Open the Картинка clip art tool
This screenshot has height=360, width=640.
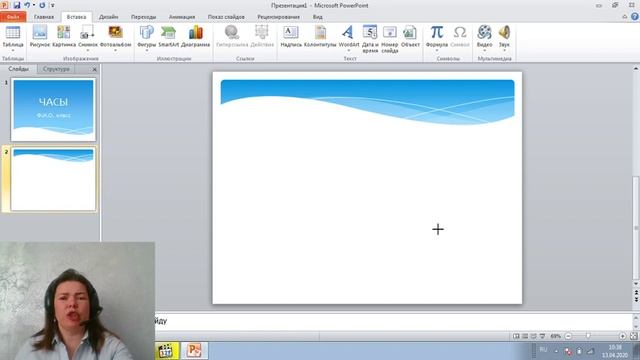pos(64,36)
